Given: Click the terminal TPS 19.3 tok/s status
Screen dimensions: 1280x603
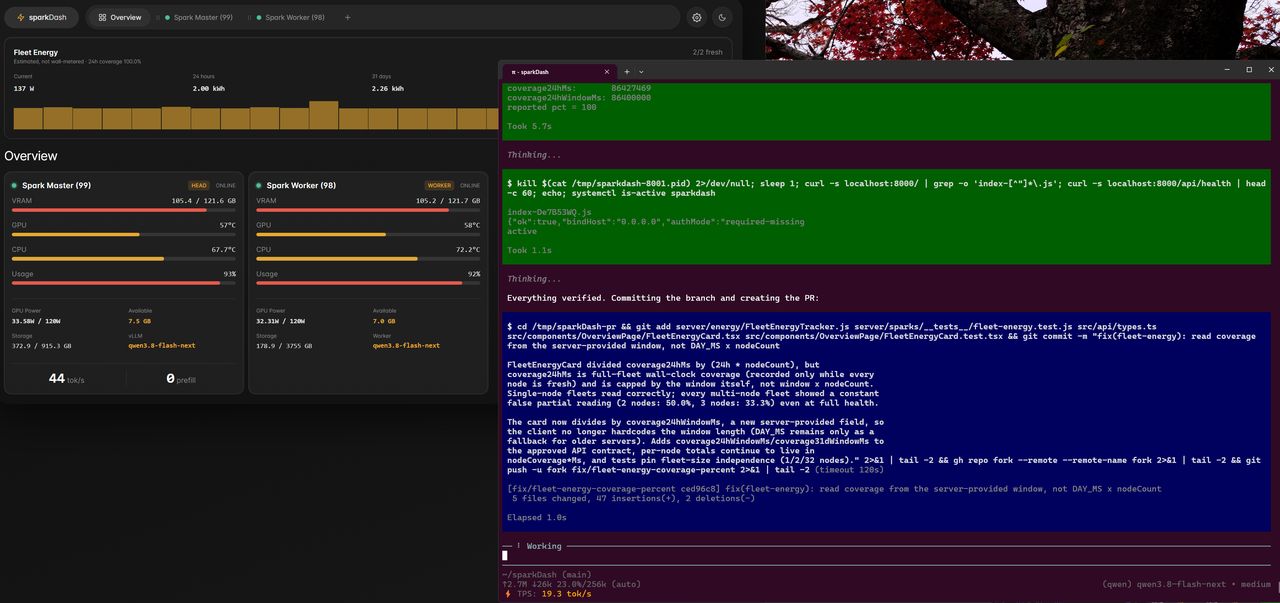Looking at the screenshot, I should pyautogui.click(x=547, y=593).
